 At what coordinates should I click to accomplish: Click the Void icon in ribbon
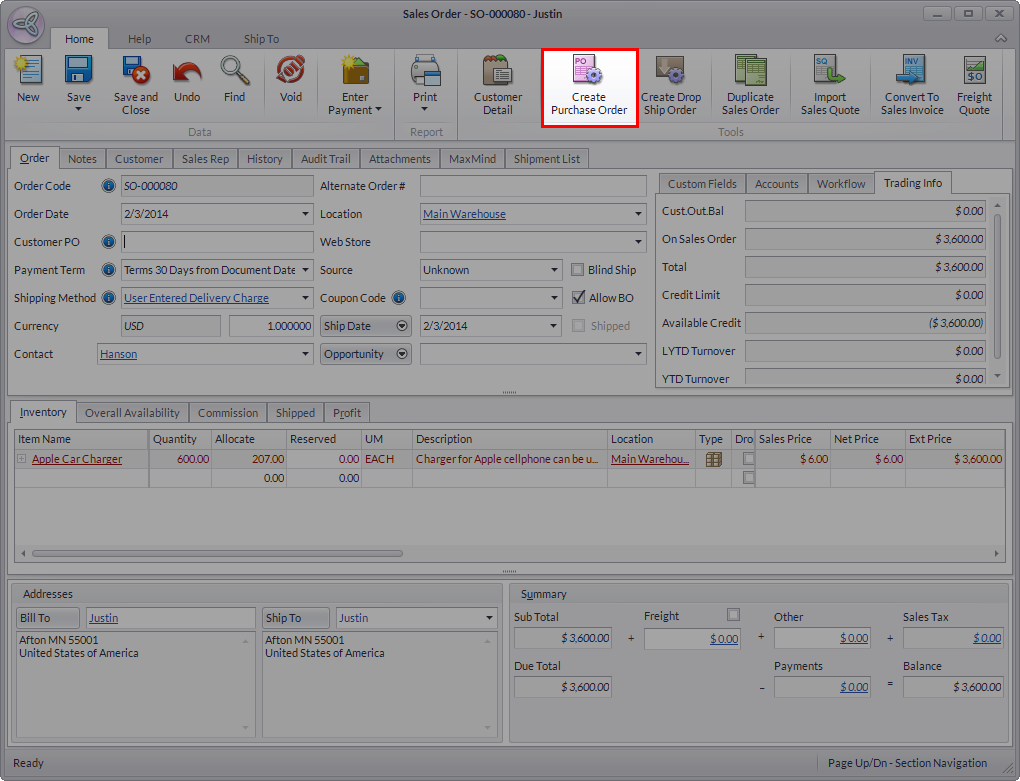pyautogui.click(x=290, y=73)
